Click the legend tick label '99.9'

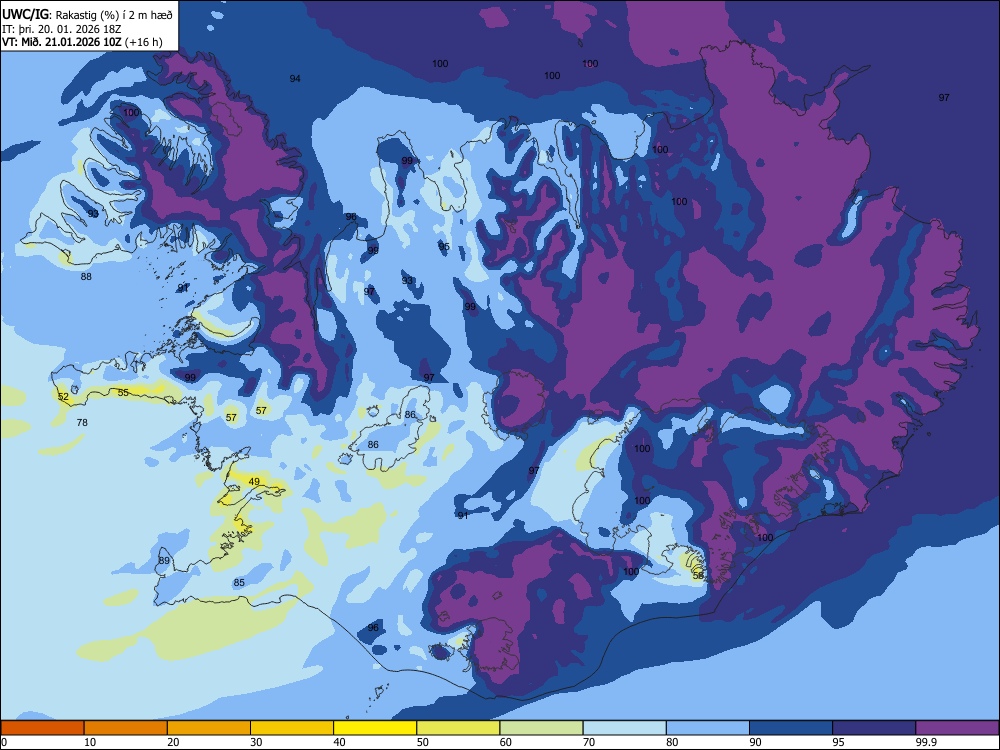point(925,742)
